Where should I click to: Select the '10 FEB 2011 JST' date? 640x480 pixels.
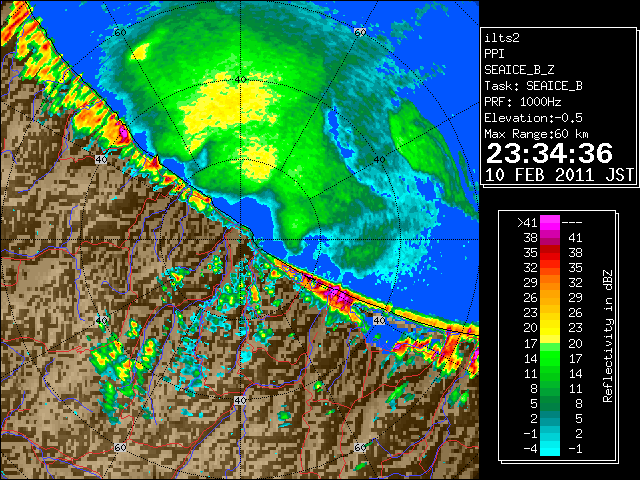tap(560, 175)
